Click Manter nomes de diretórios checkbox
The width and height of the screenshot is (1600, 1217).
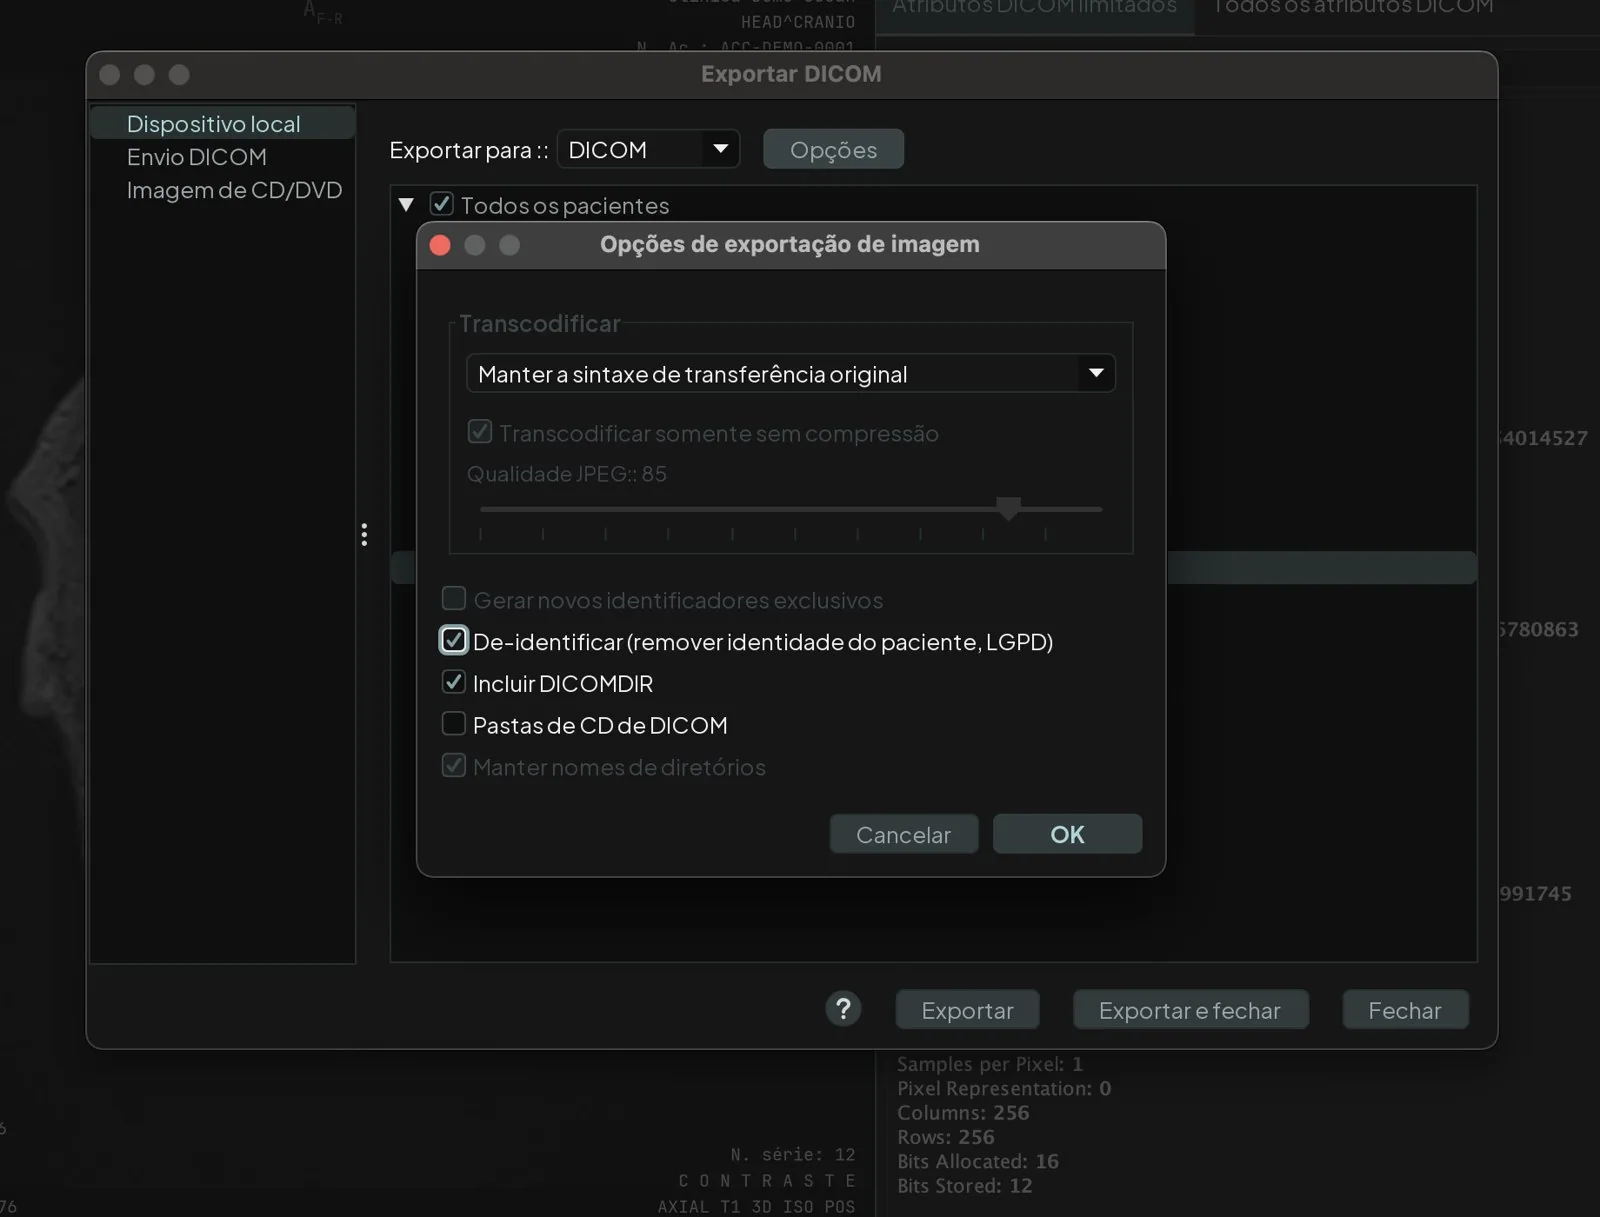click(454, 766)
